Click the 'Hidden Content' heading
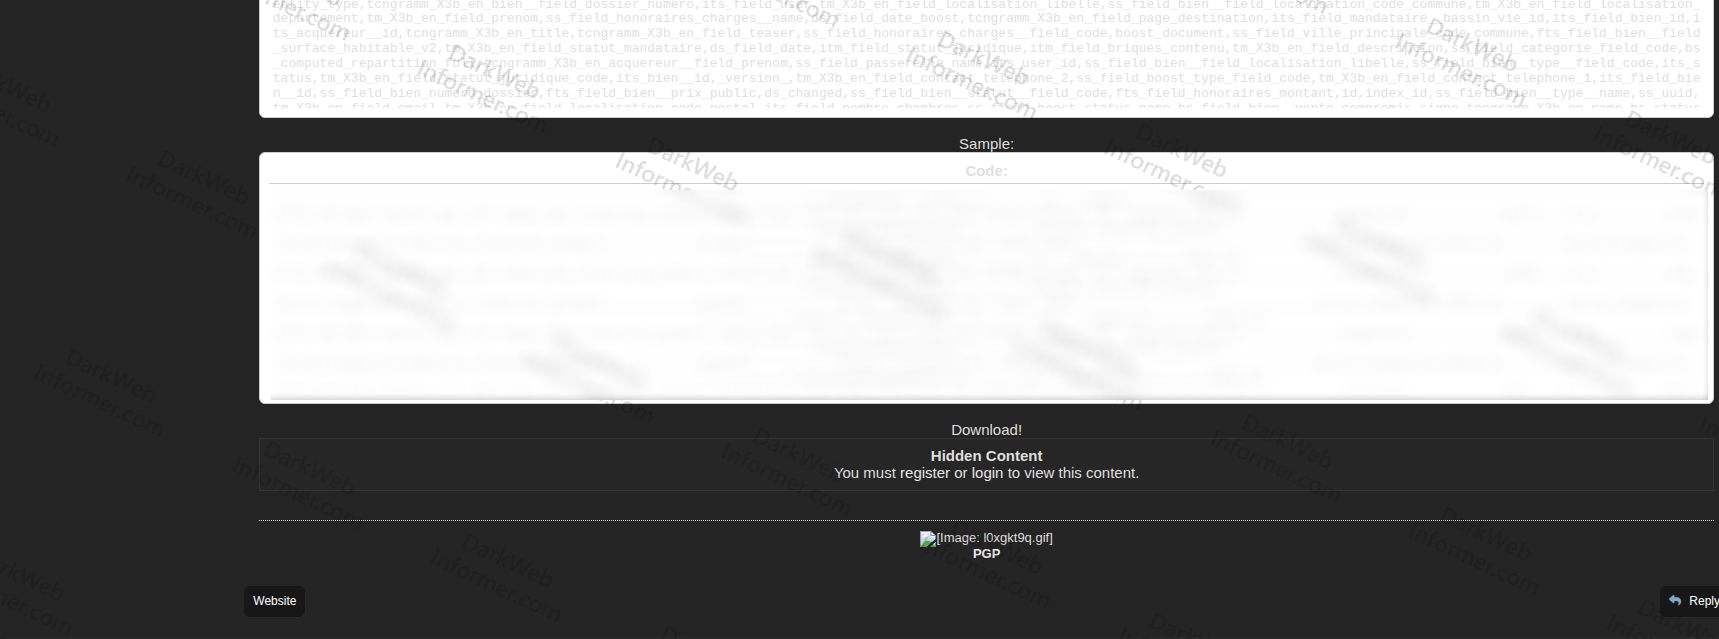Image resolution: width=1719 pixels, height=639 pixels. pos(986,456)
